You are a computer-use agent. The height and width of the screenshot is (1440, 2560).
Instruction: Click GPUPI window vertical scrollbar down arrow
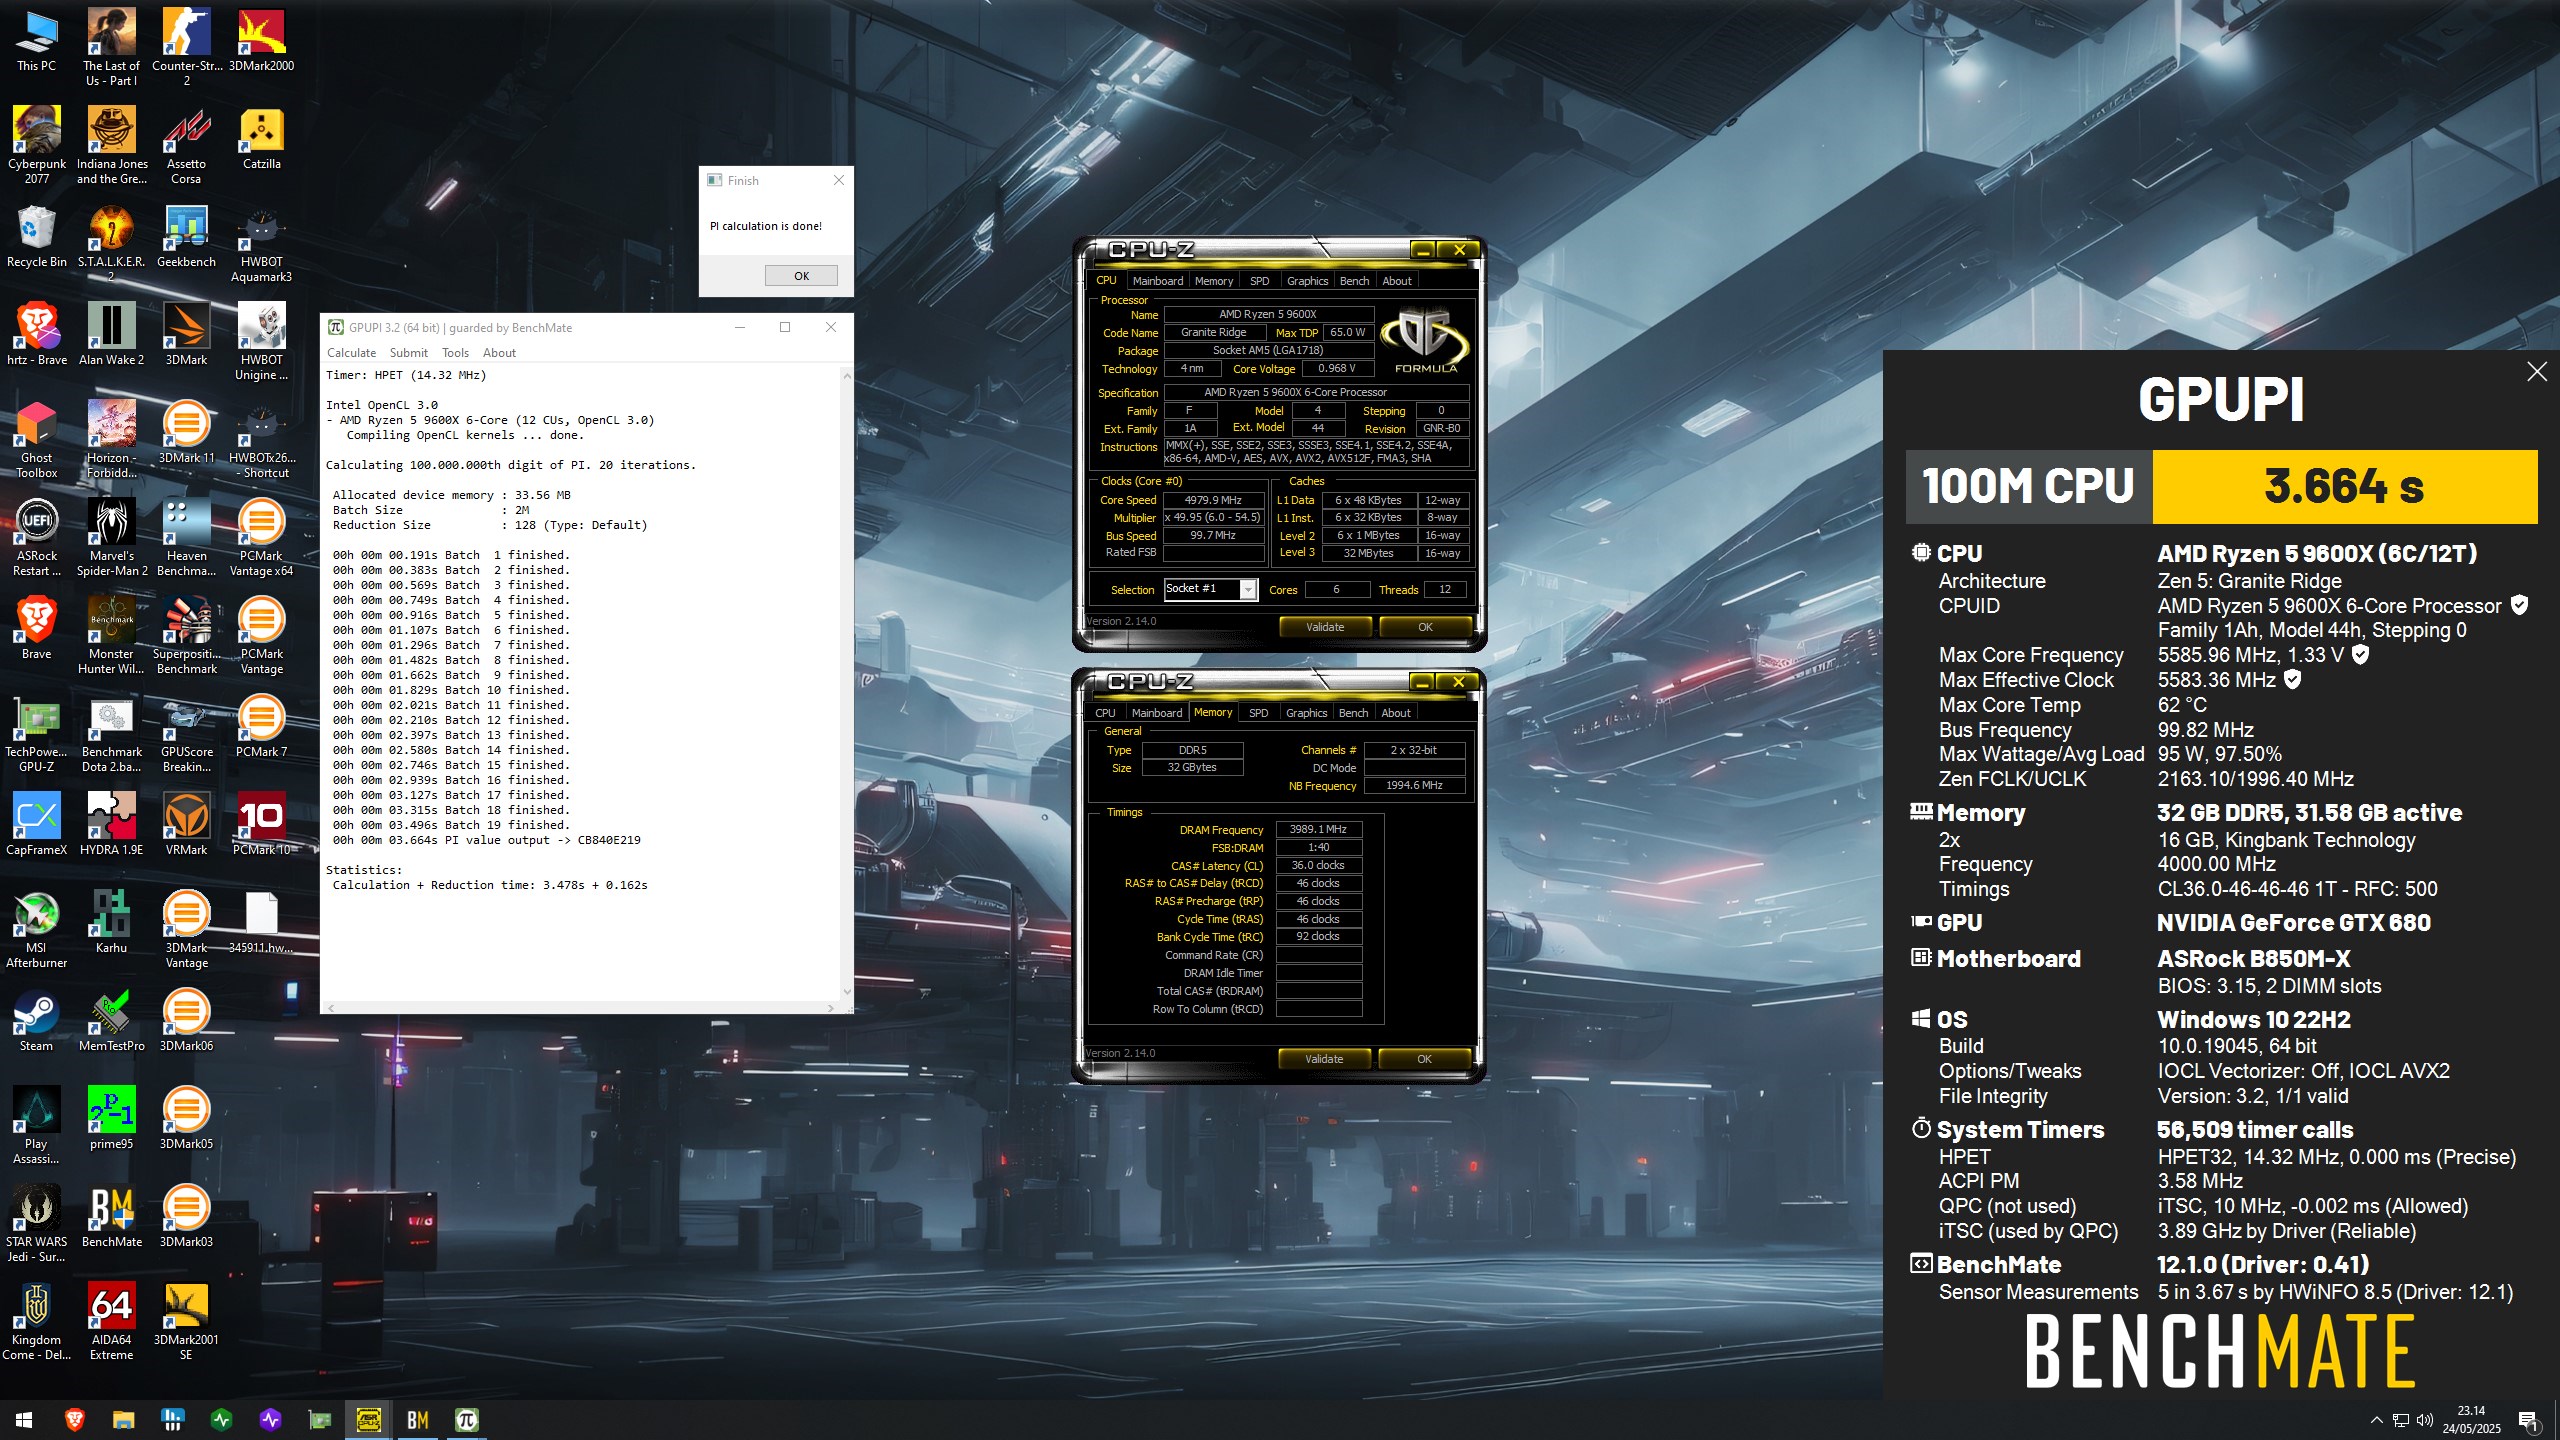(847, 992)
